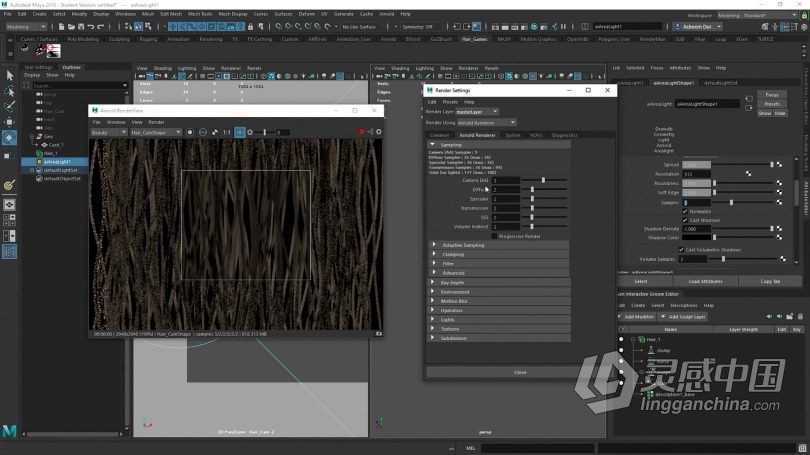Open the Workspace Modeling Standard dropdown

pos(757,15)
